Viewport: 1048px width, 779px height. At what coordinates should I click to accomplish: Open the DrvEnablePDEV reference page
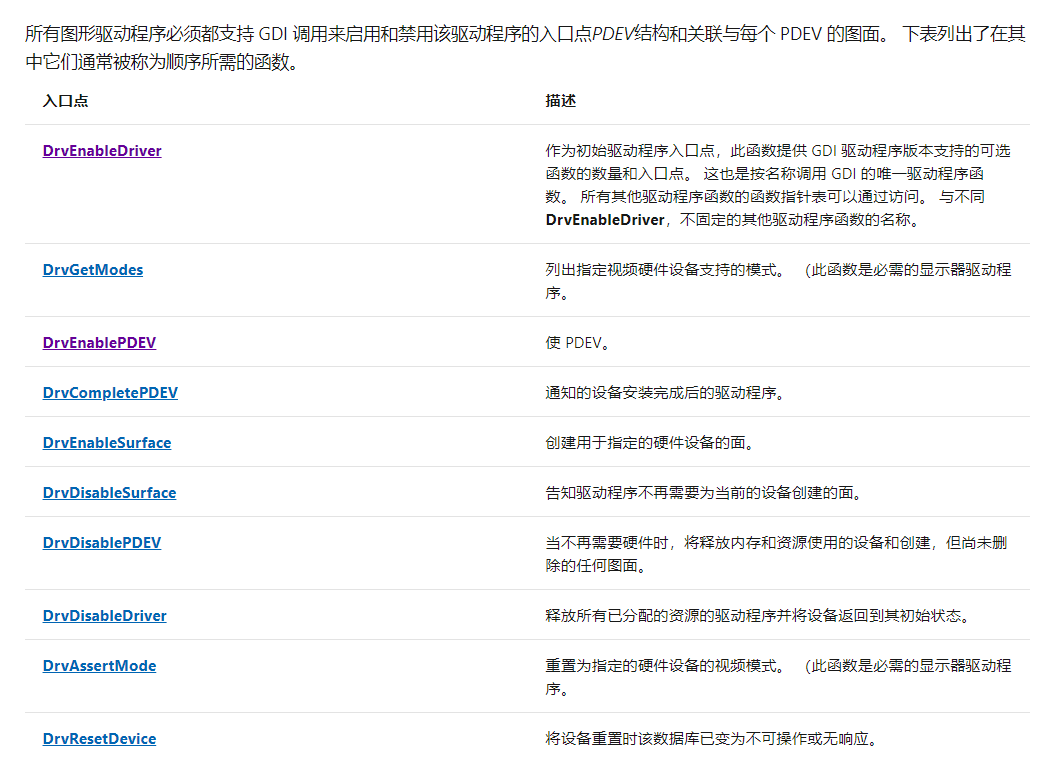[99, 342]
